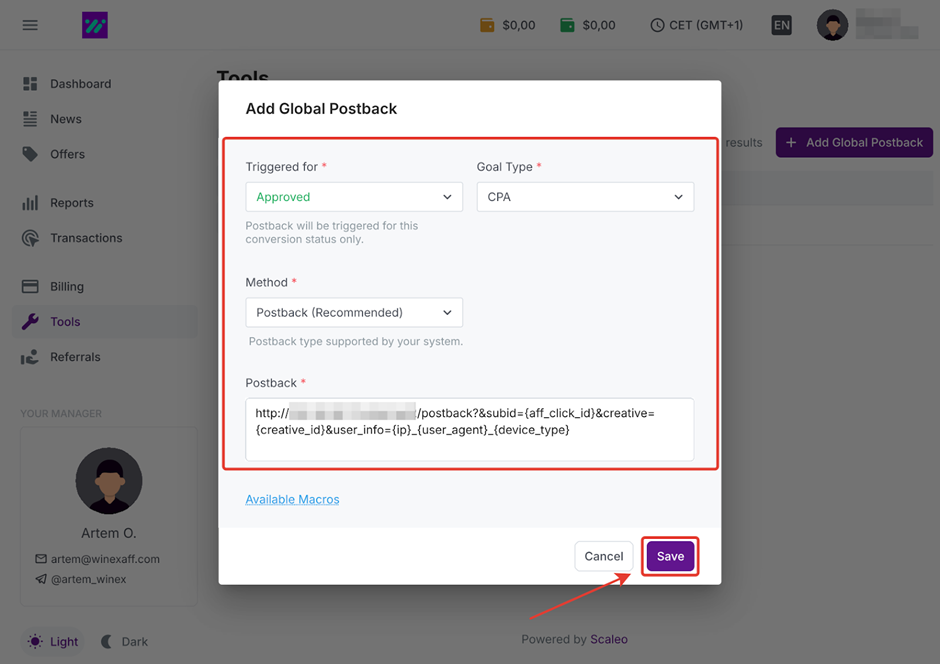Go to Offers in sidebar

click(67, 154)
